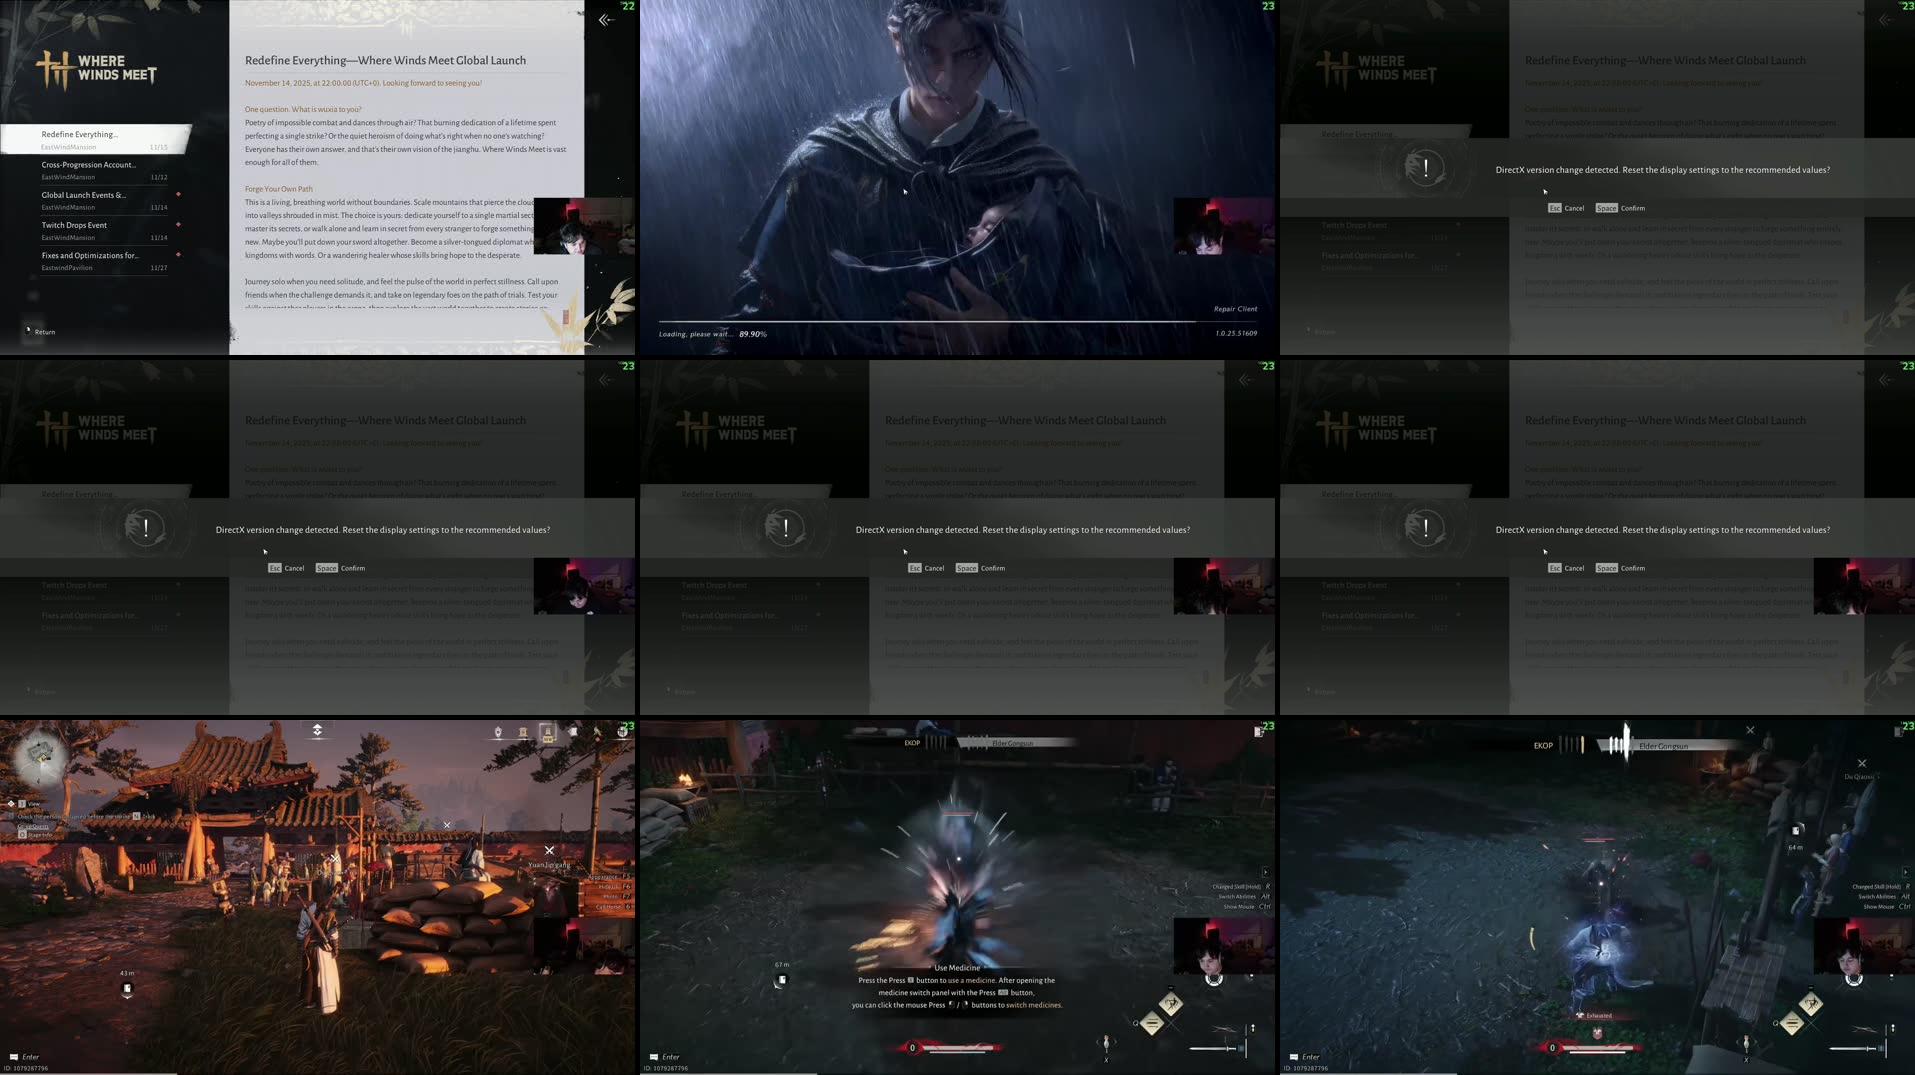Click the sword weapon icon near the health bar
Viewport: 1915px width, 1075px height.
(1215, 1048)
